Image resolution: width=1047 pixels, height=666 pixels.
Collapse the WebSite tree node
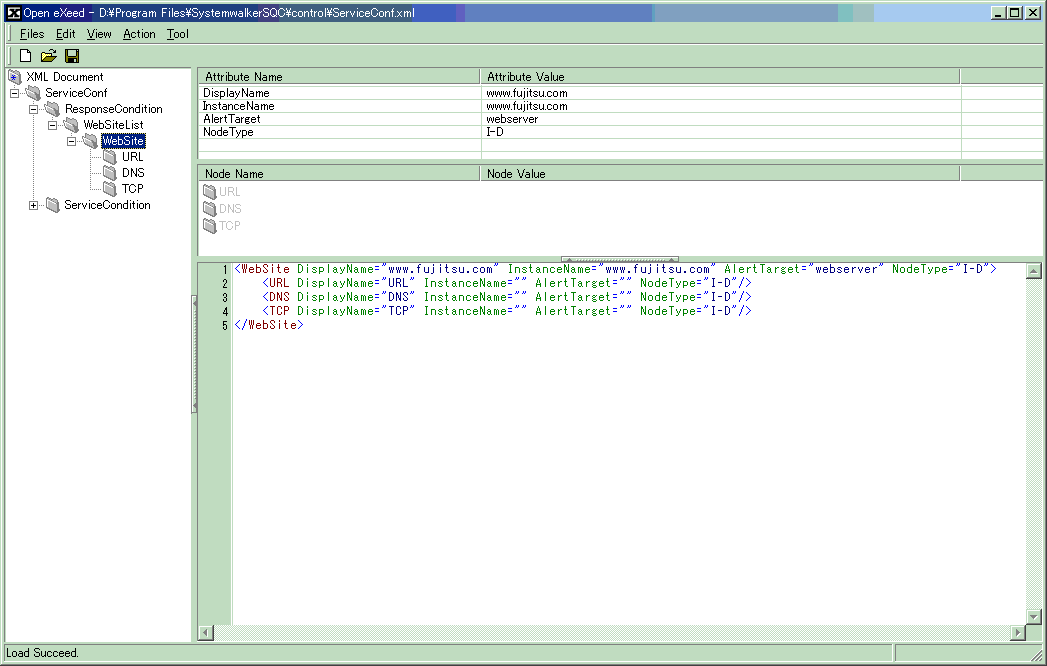click(72, 141)
